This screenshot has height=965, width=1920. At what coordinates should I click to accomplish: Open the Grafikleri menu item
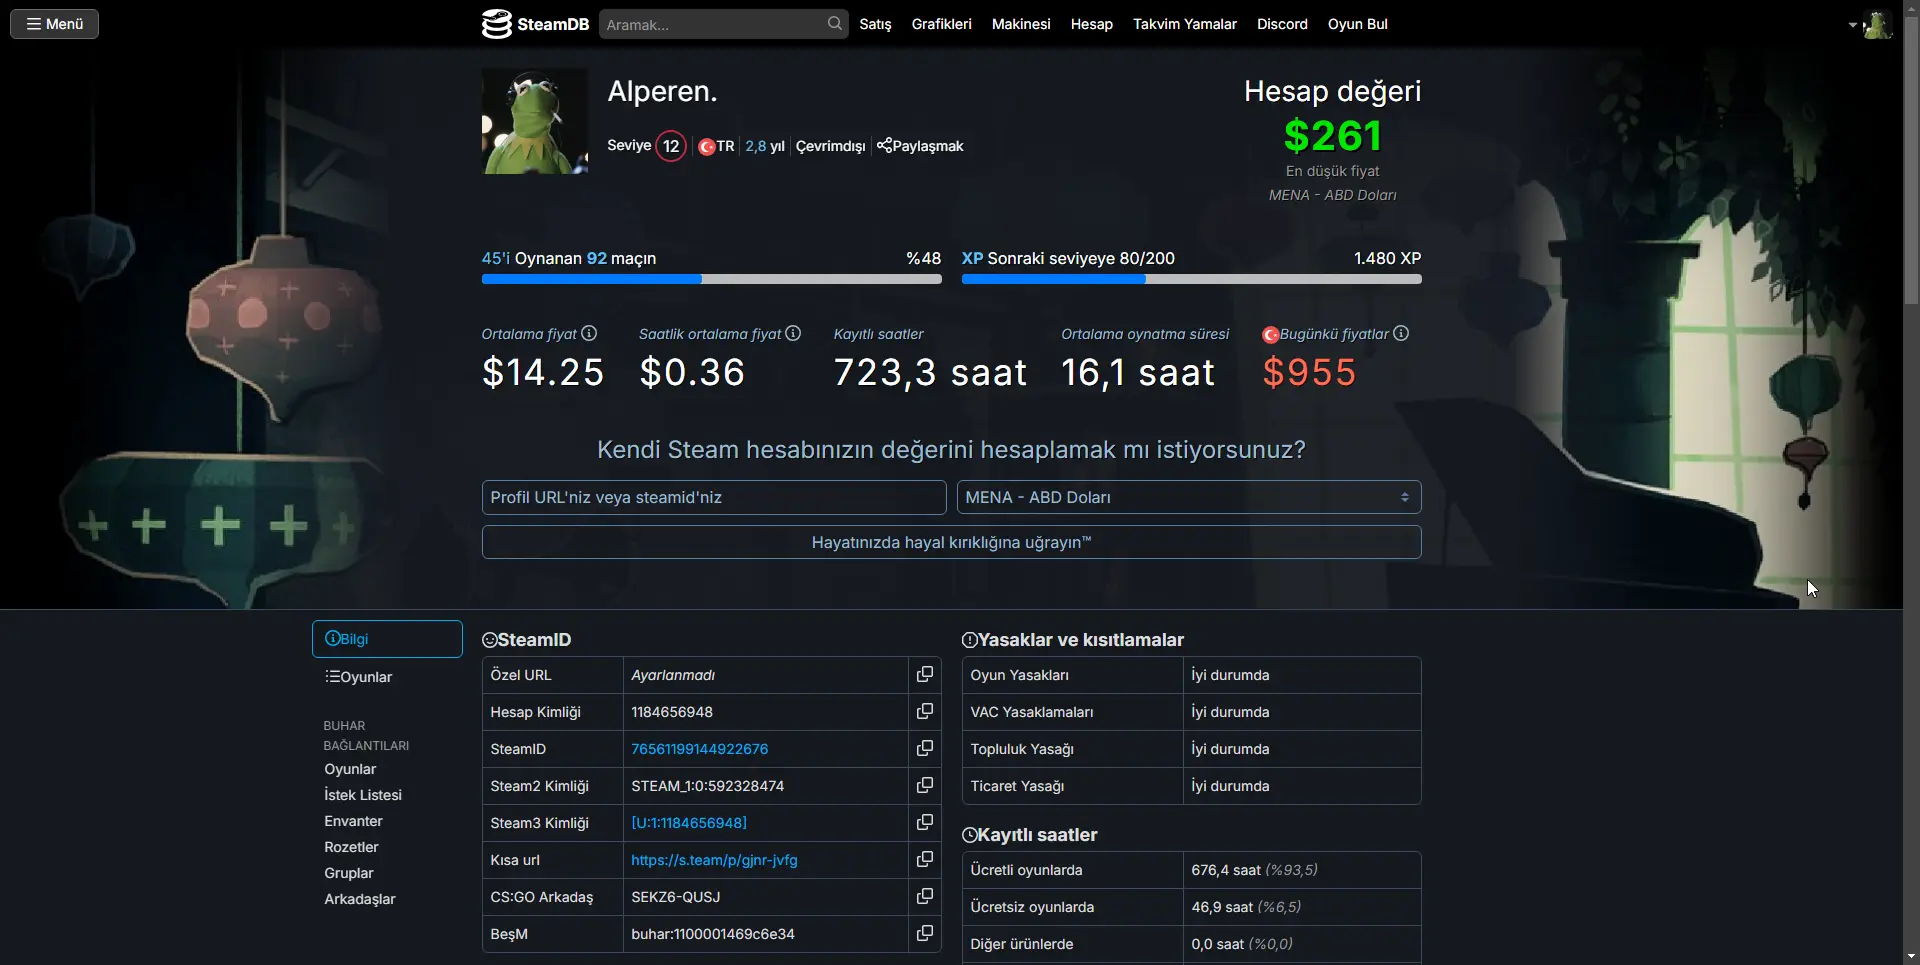coord(941,24)
